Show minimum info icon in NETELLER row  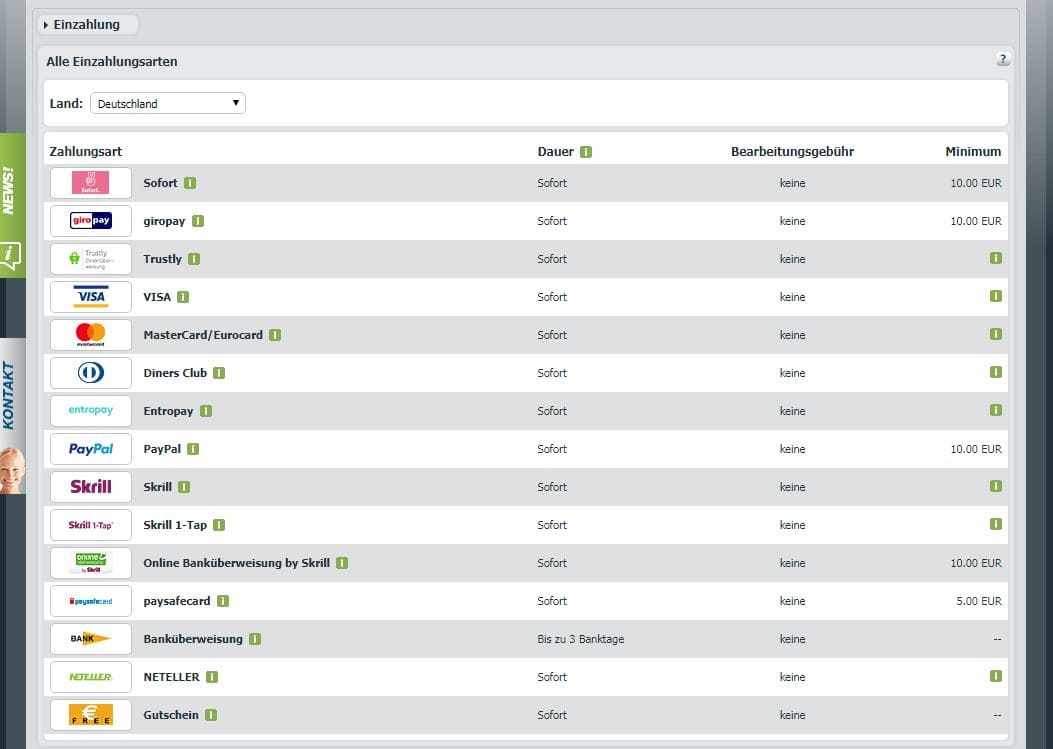click(996, 676)
